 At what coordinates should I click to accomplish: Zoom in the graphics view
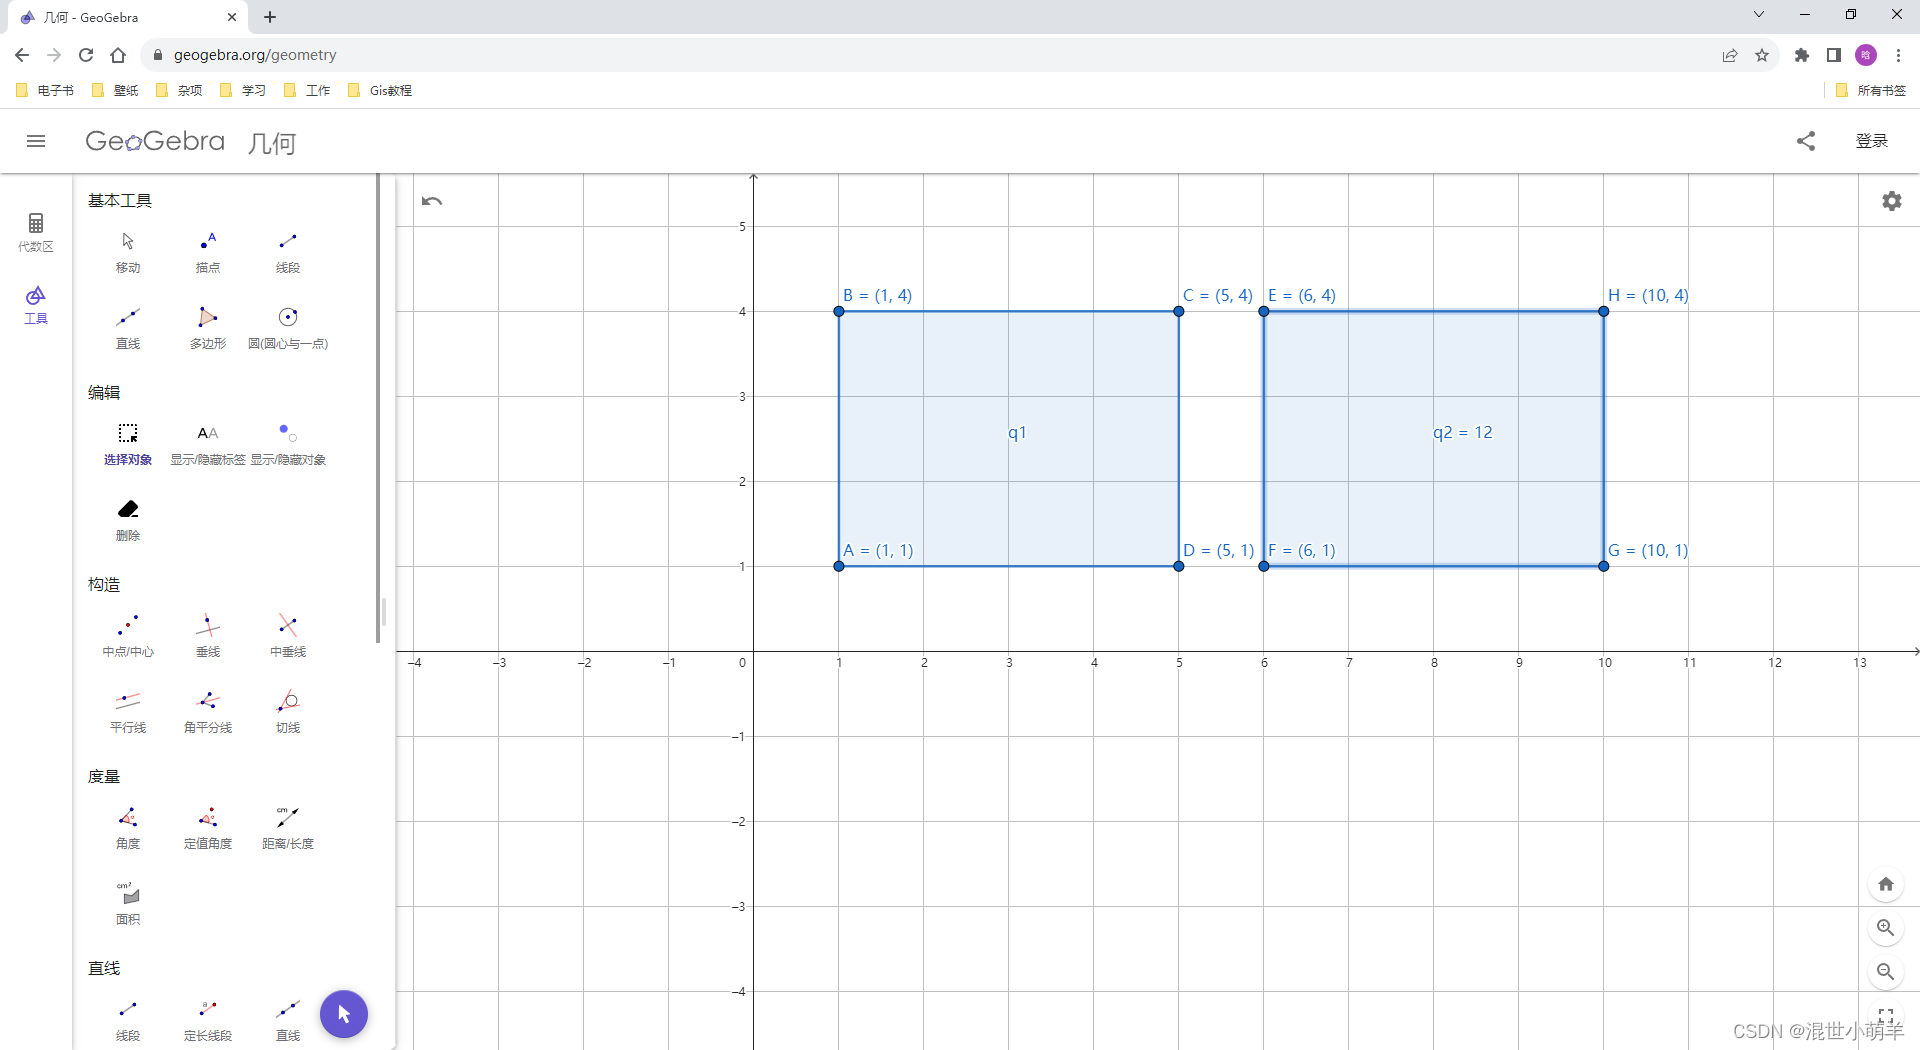[1886, 928]
